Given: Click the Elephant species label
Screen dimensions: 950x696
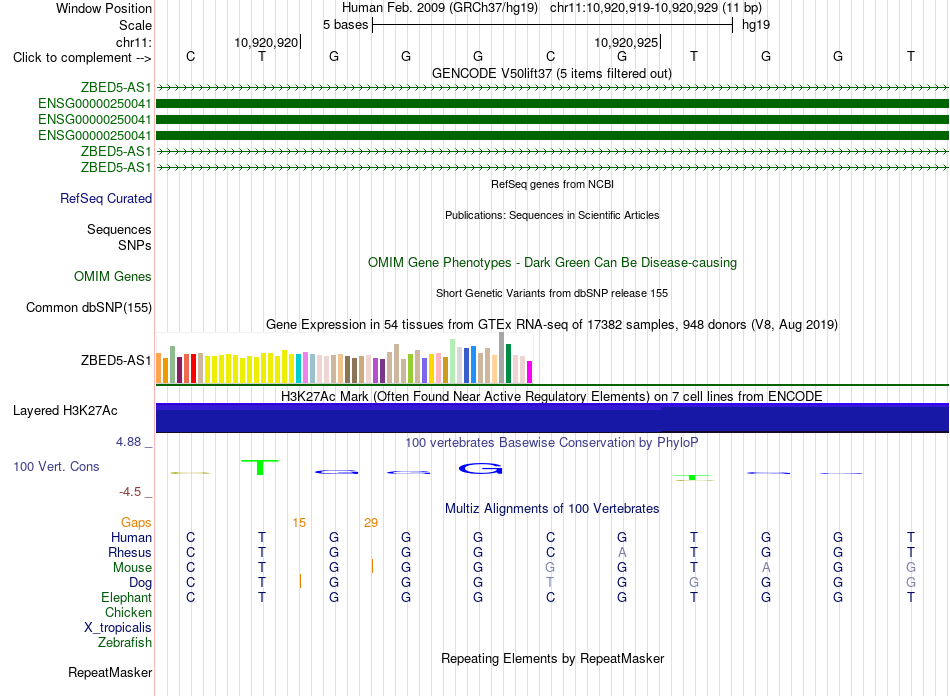Looking at the screenshot, I should (126, 598).
